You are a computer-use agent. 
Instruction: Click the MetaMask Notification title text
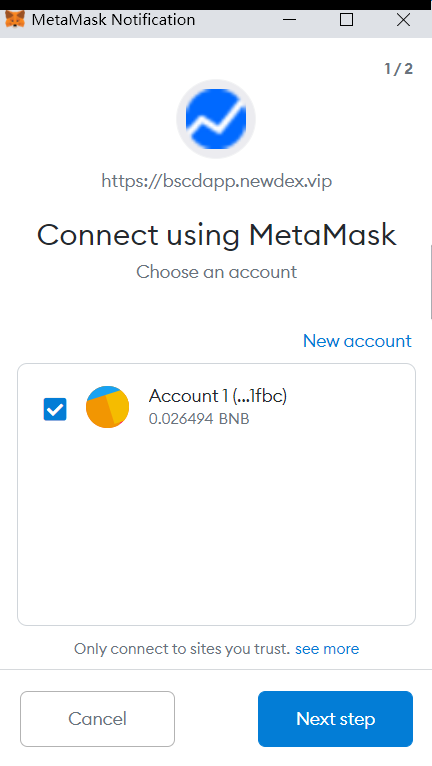click(x=113, y=20)
